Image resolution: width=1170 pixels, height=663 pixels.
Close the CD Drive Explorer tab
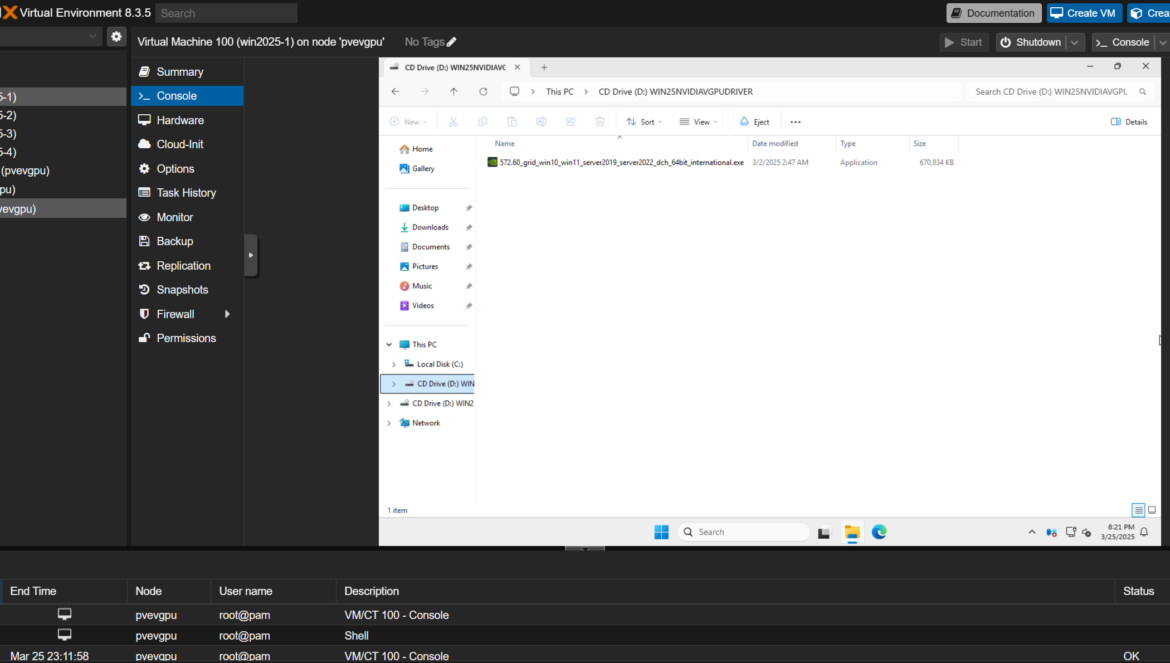517,67
